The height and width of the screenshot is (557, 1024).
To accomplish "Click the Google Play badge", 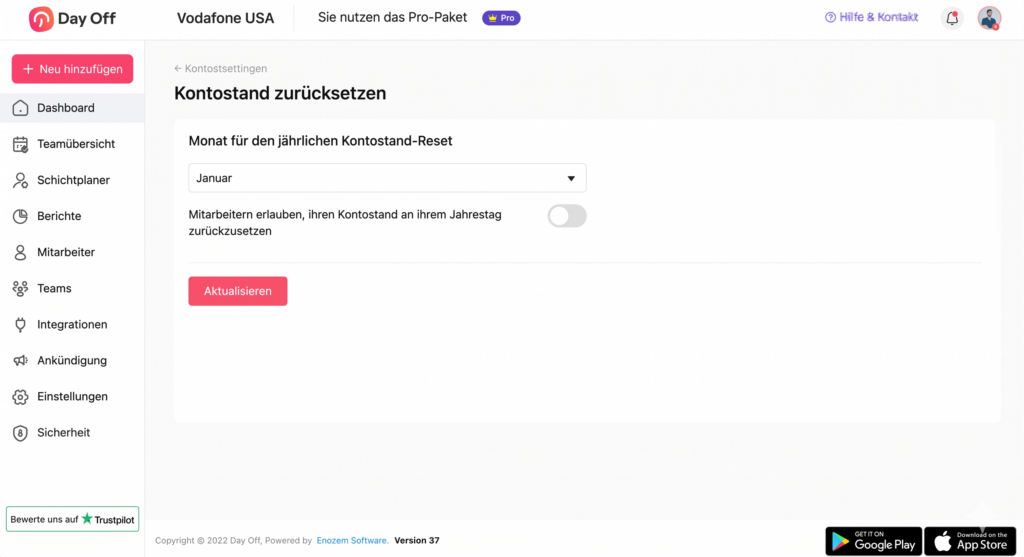I will click(873, 541).
